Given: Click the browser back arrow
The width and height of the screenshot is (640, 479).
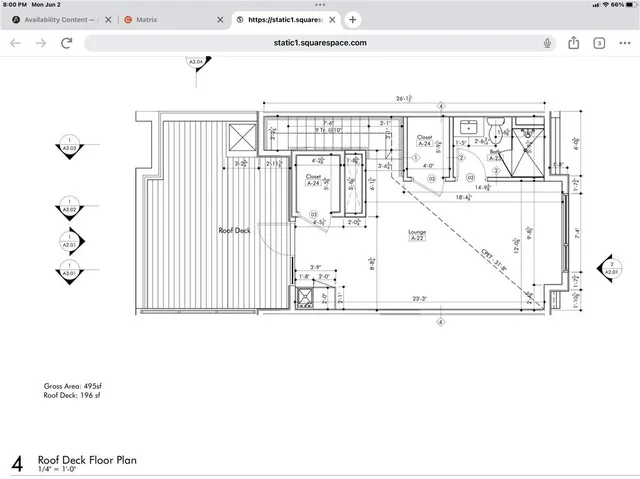Looking at the screenshot, I should tap(14, 43).
